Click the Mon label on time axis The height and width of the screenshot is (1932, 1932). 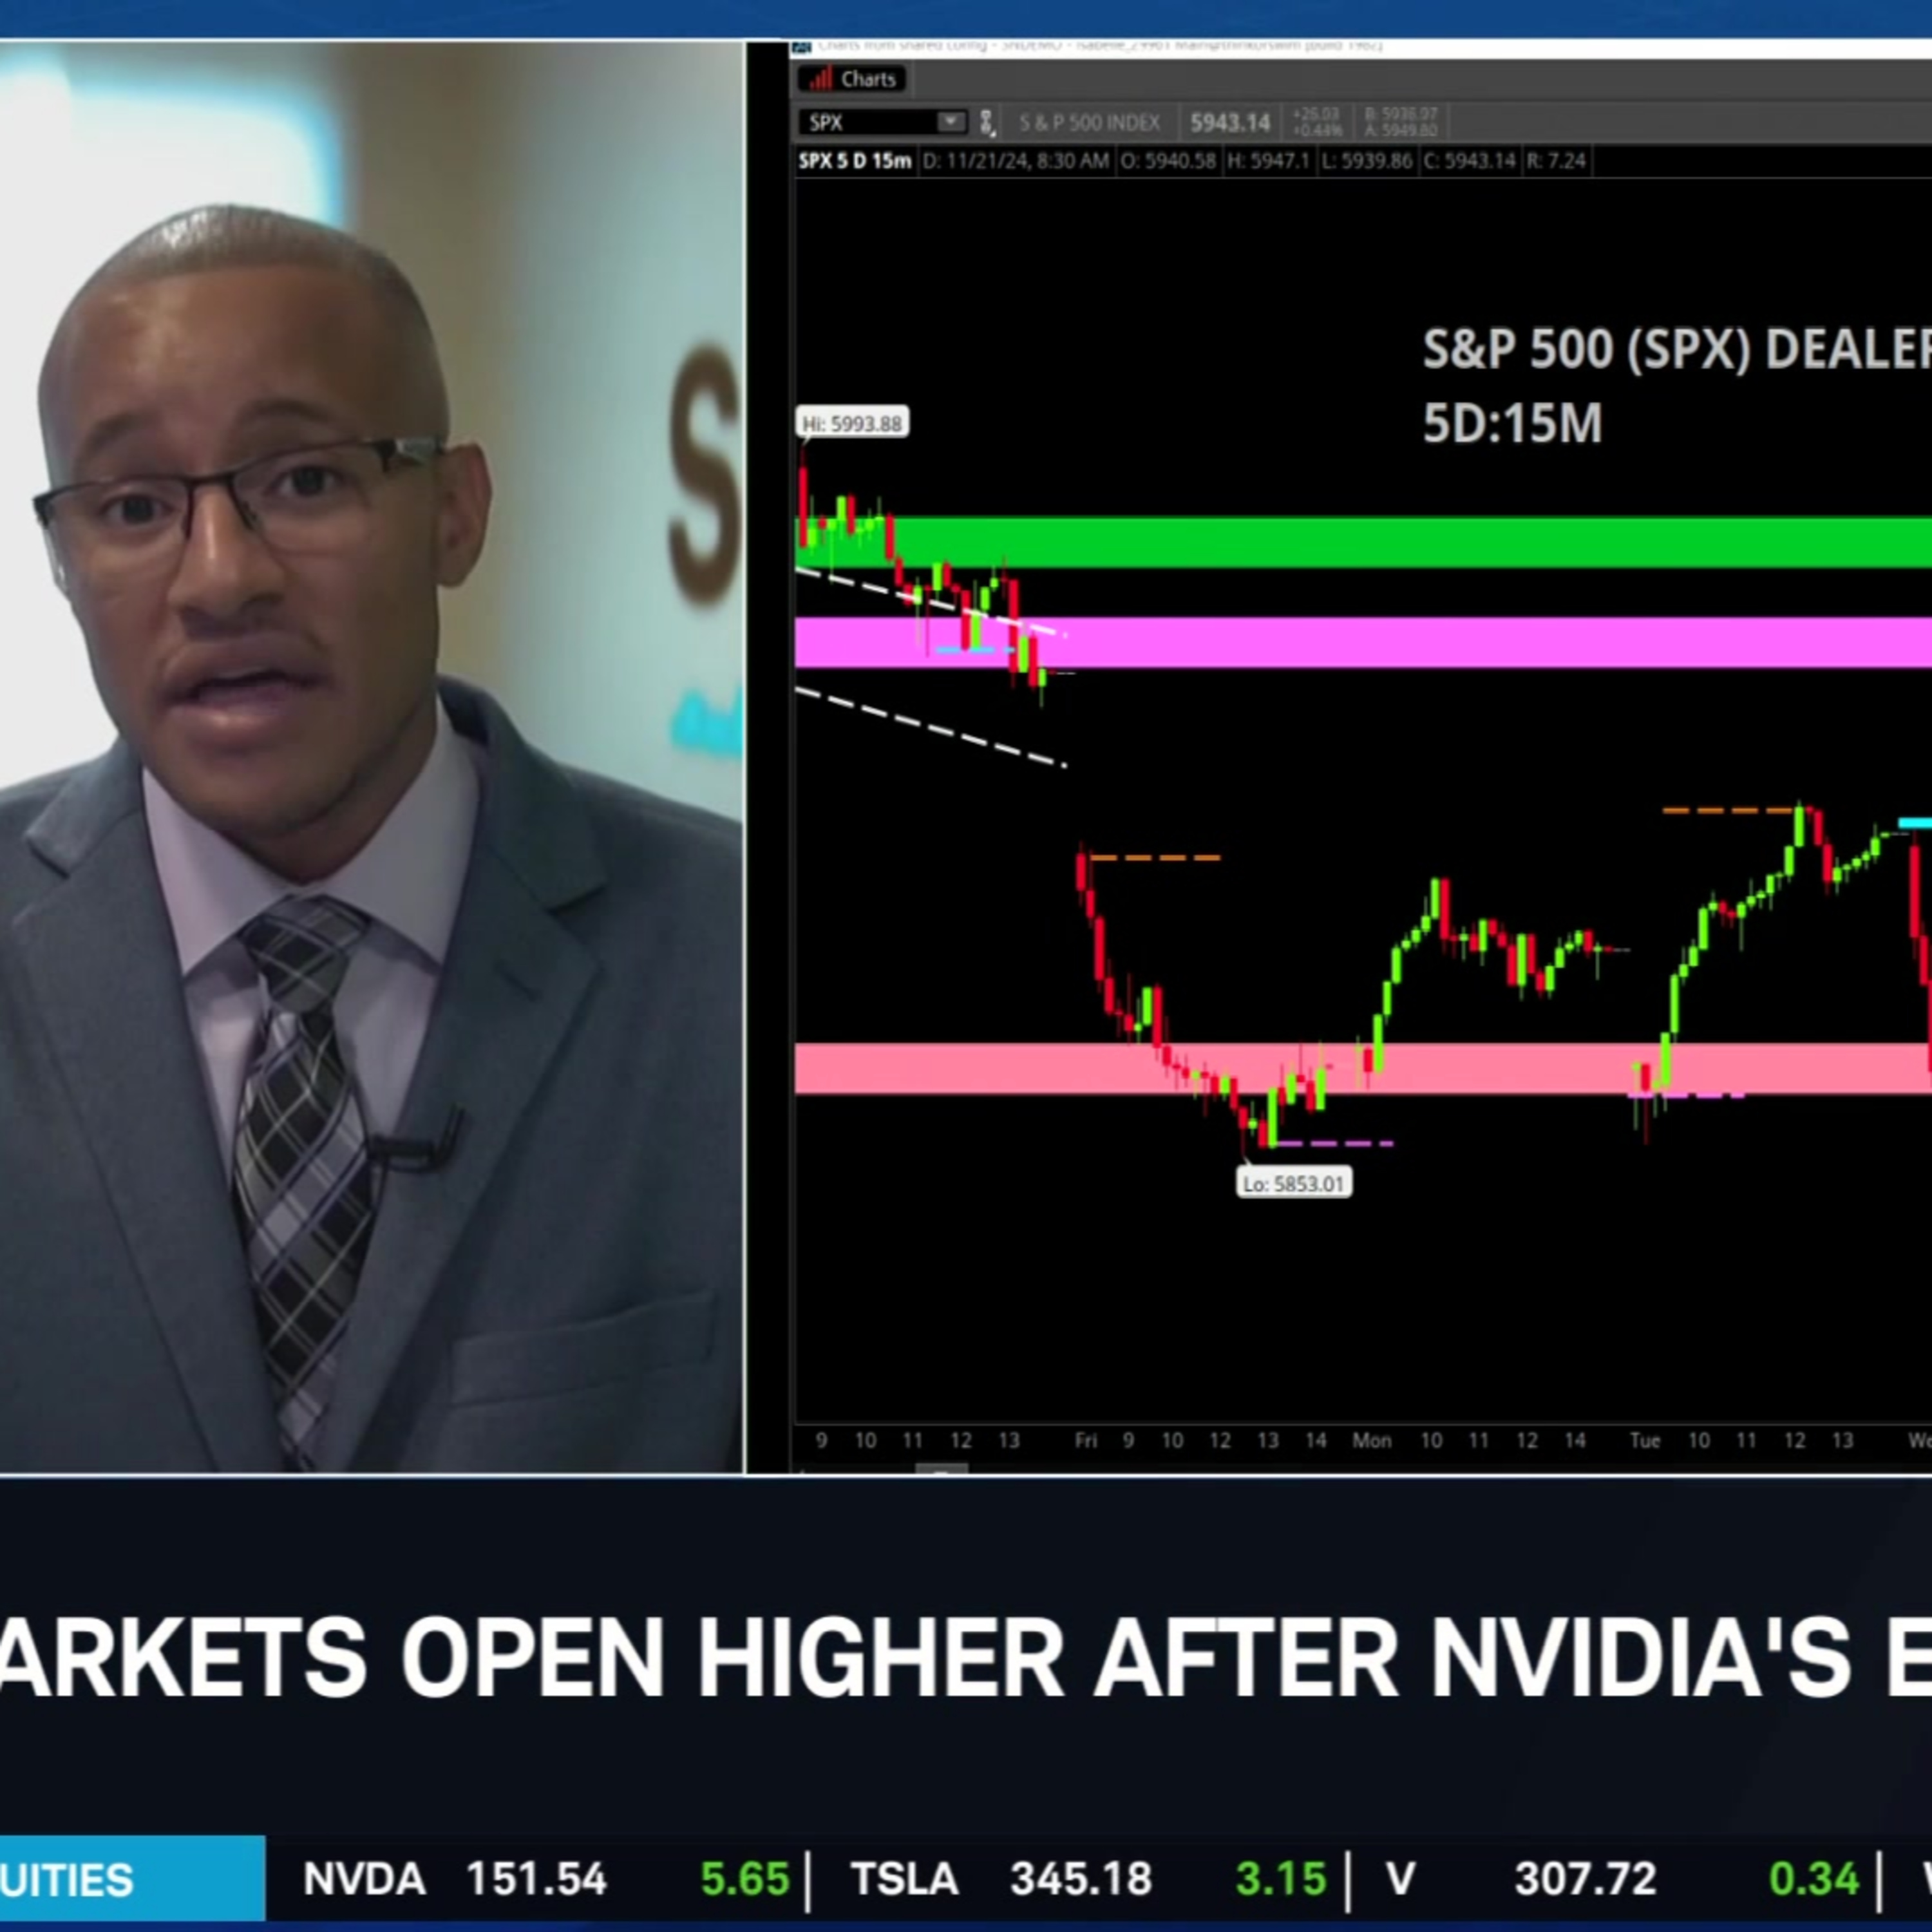pyautogui.click(x=1371, y=1441)
